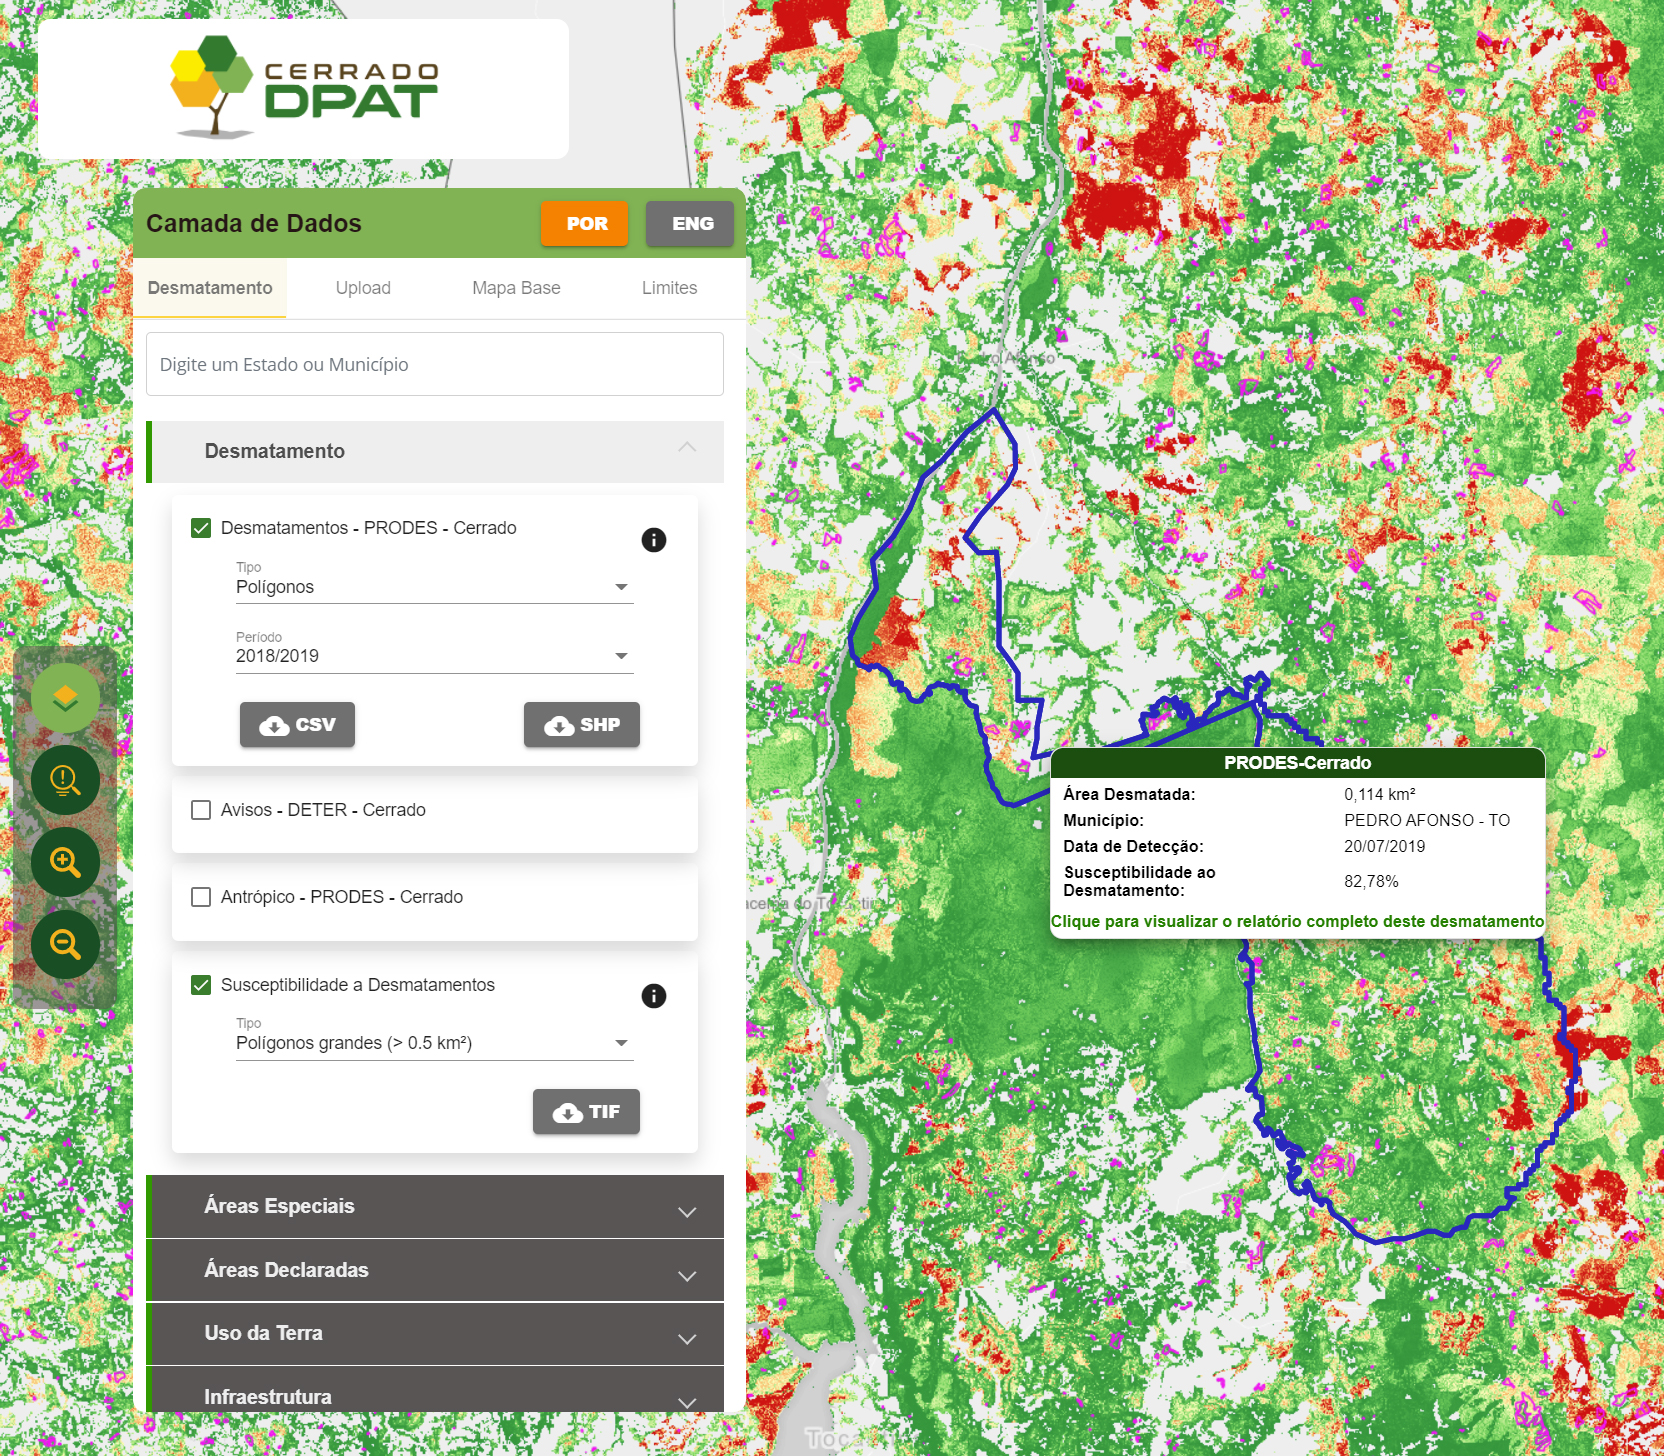
Task: Click the 0,114 km² area value
Action: tap(1380, 794)
